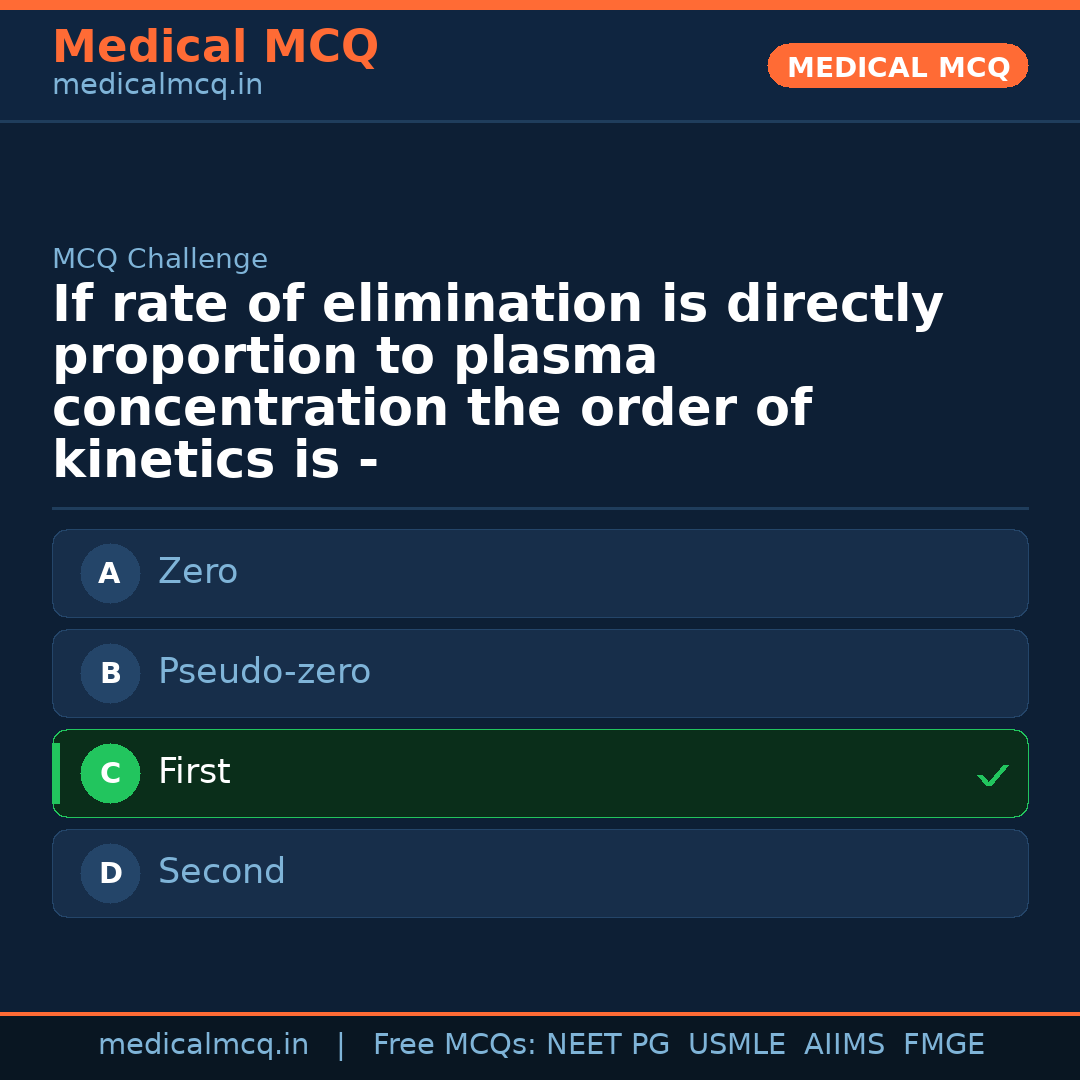Click the green checkmark on First
Screen dimensions: 1080x1080
coord(992,775)
